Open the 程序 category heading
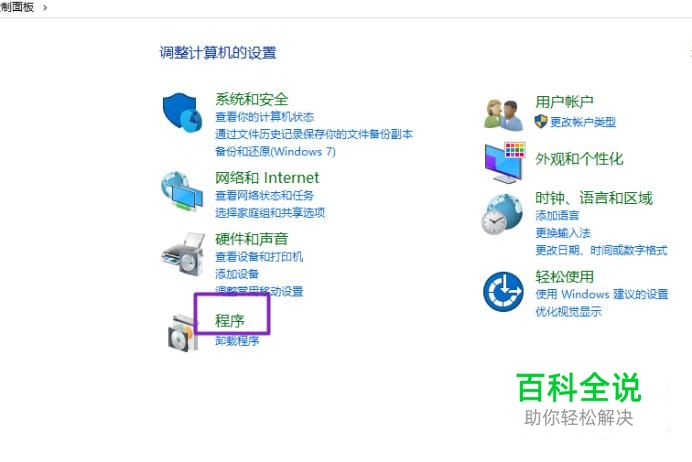Viewport: 692px width, 462px height. (x=229, y=321)
